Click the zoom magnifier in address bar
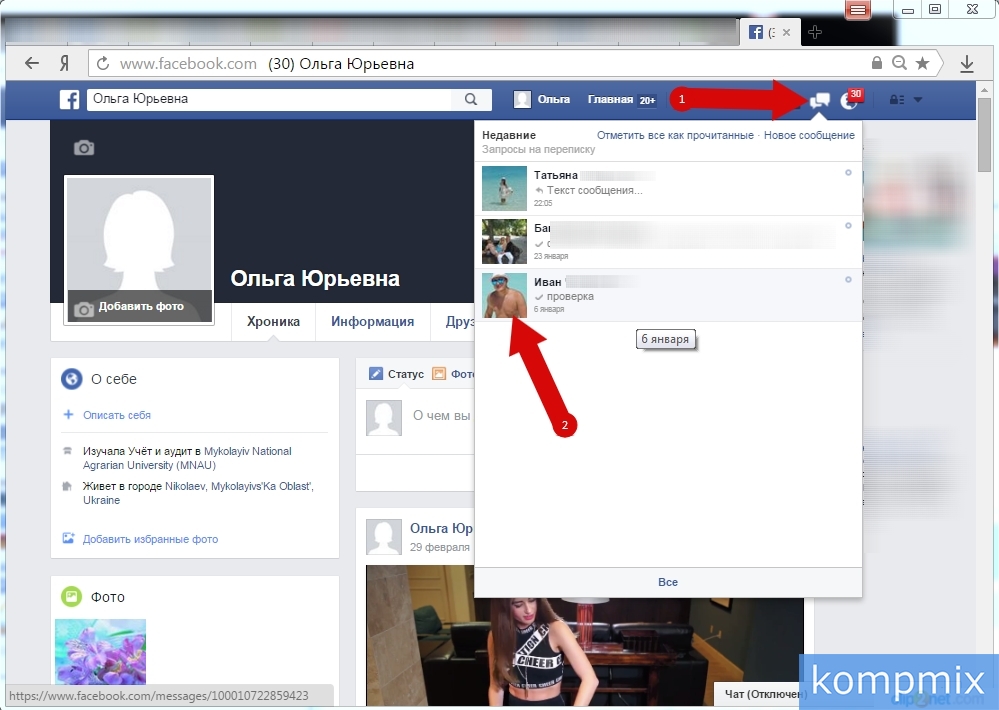 899,62
